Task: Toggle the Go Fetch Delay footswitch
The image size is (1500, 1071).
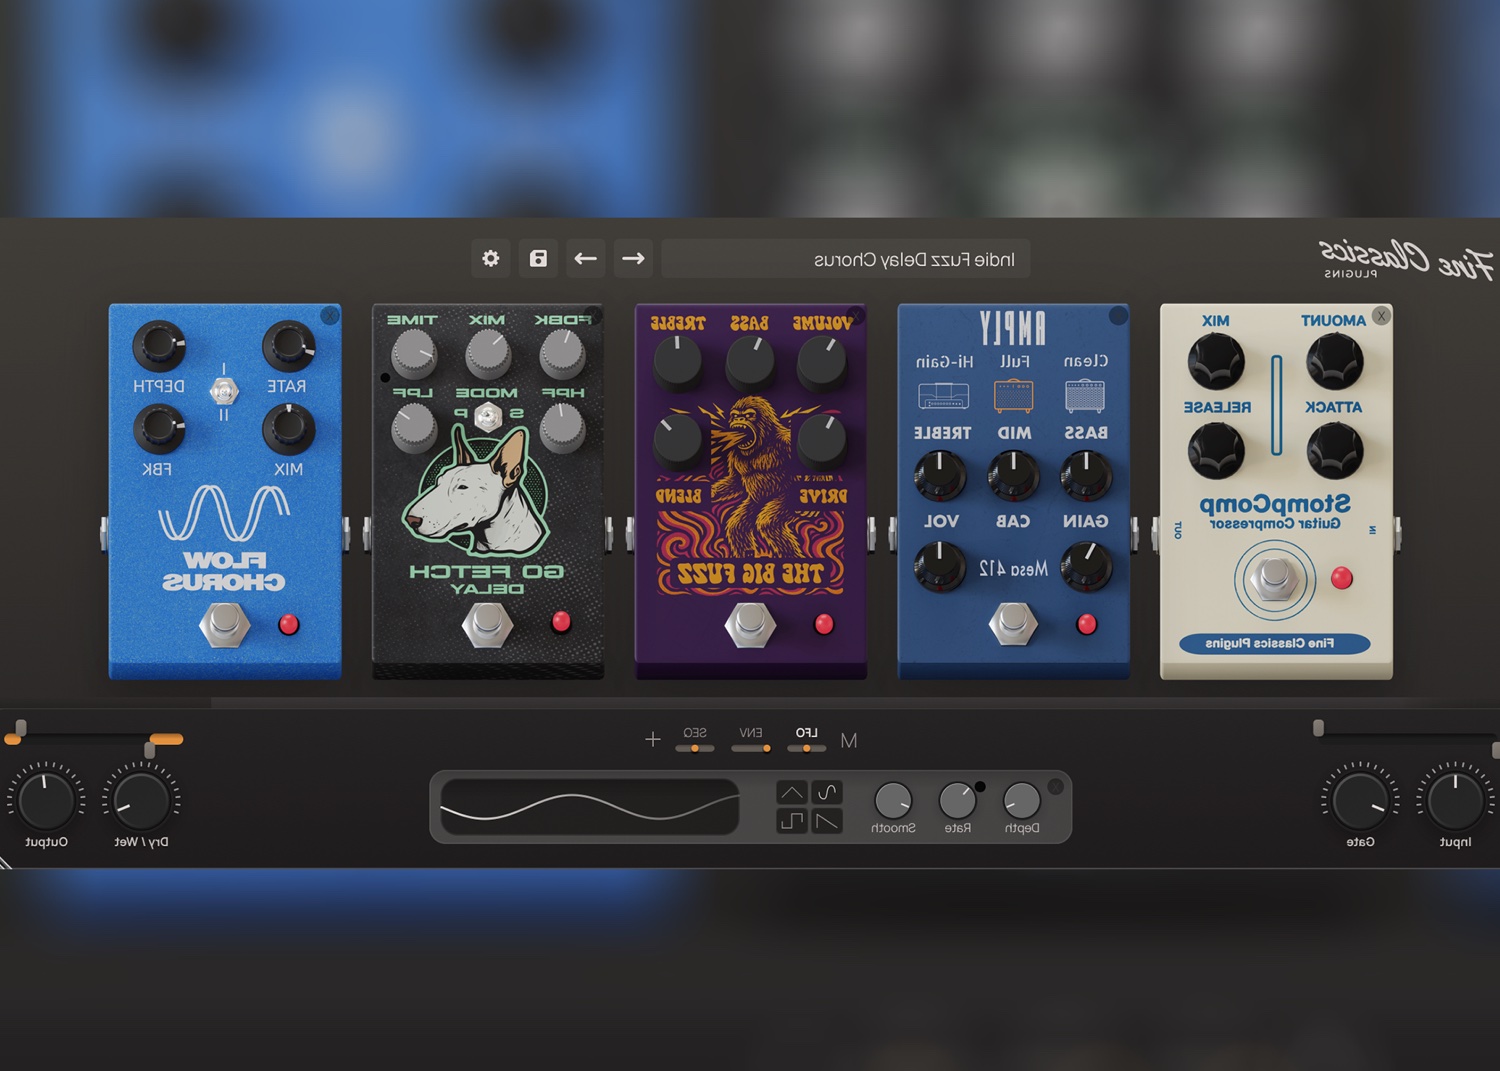Action: pos(487,624)
